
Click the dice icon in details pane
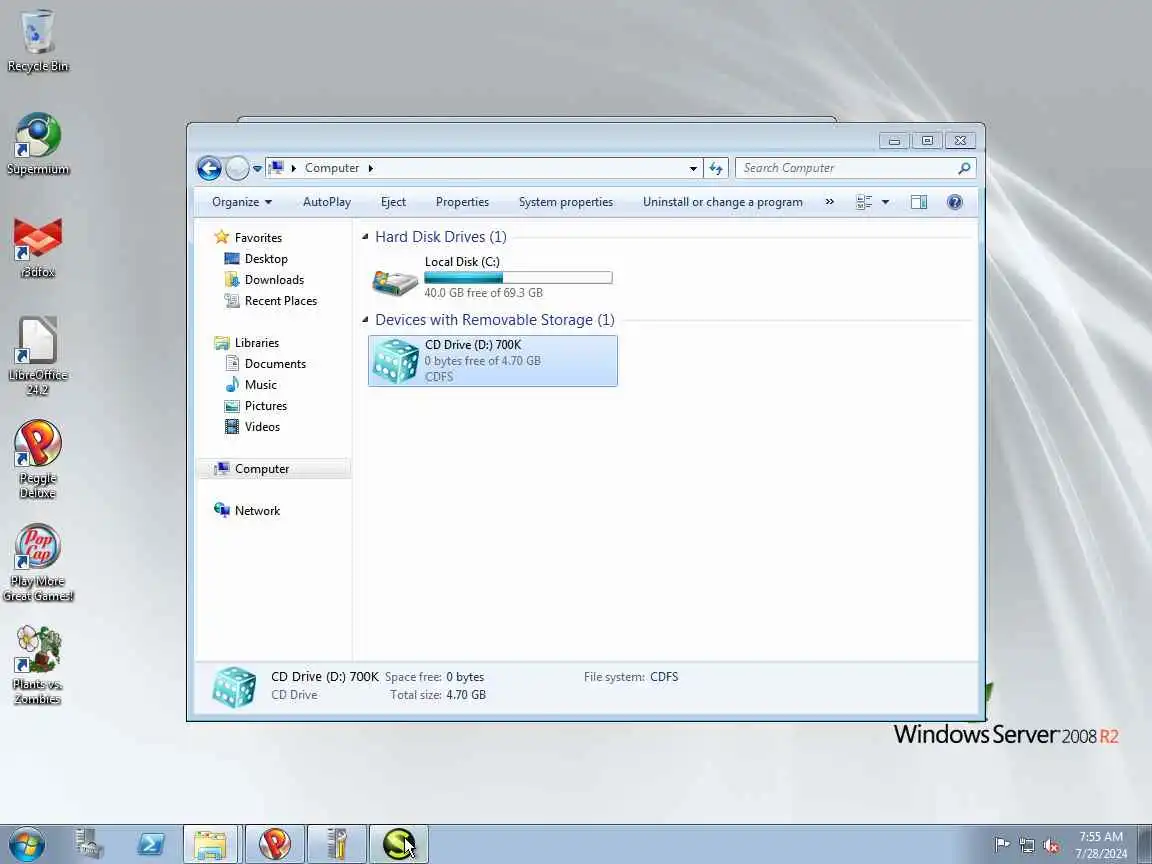[x=234, y=687]
